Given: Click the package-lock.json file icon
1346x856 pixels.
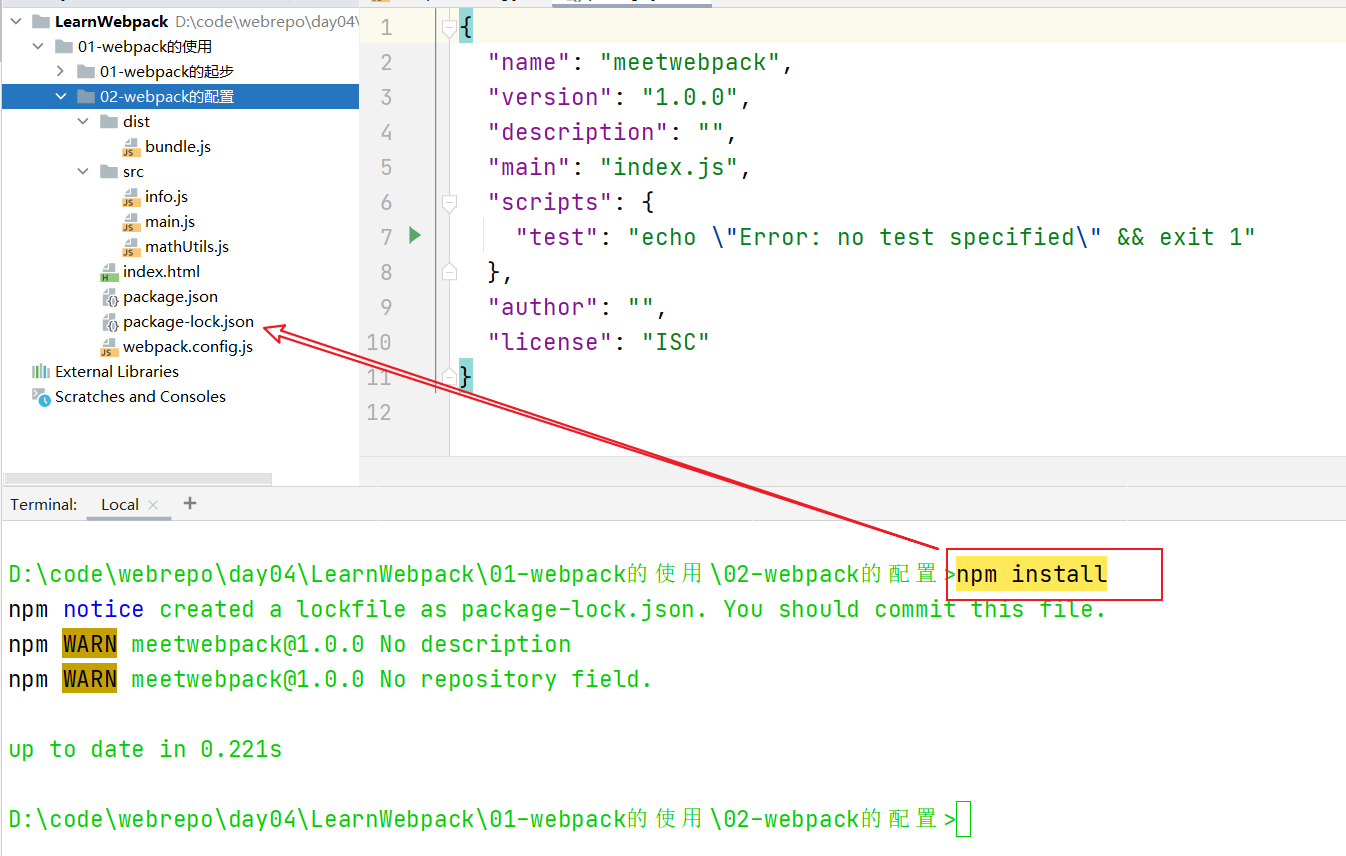Looking at the screenshot, I should click(x=110, y=322).
